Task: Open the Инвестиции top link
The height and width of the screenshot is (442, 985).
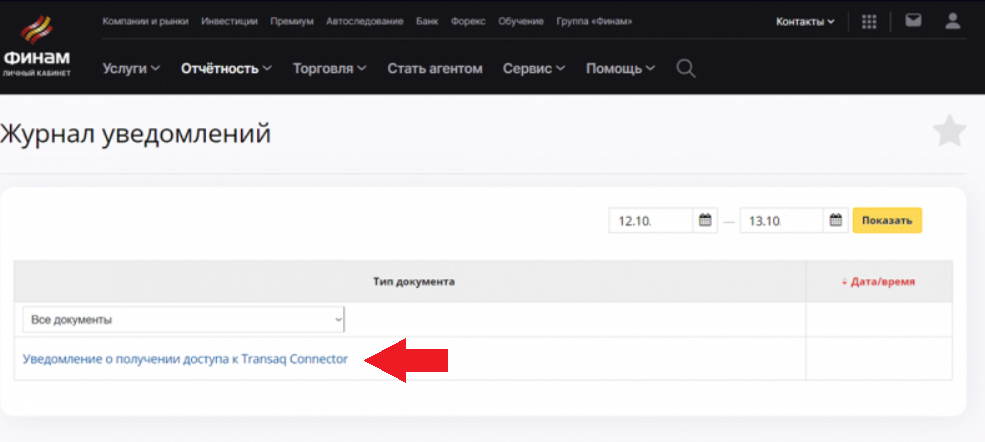Action: pos(229,21)
